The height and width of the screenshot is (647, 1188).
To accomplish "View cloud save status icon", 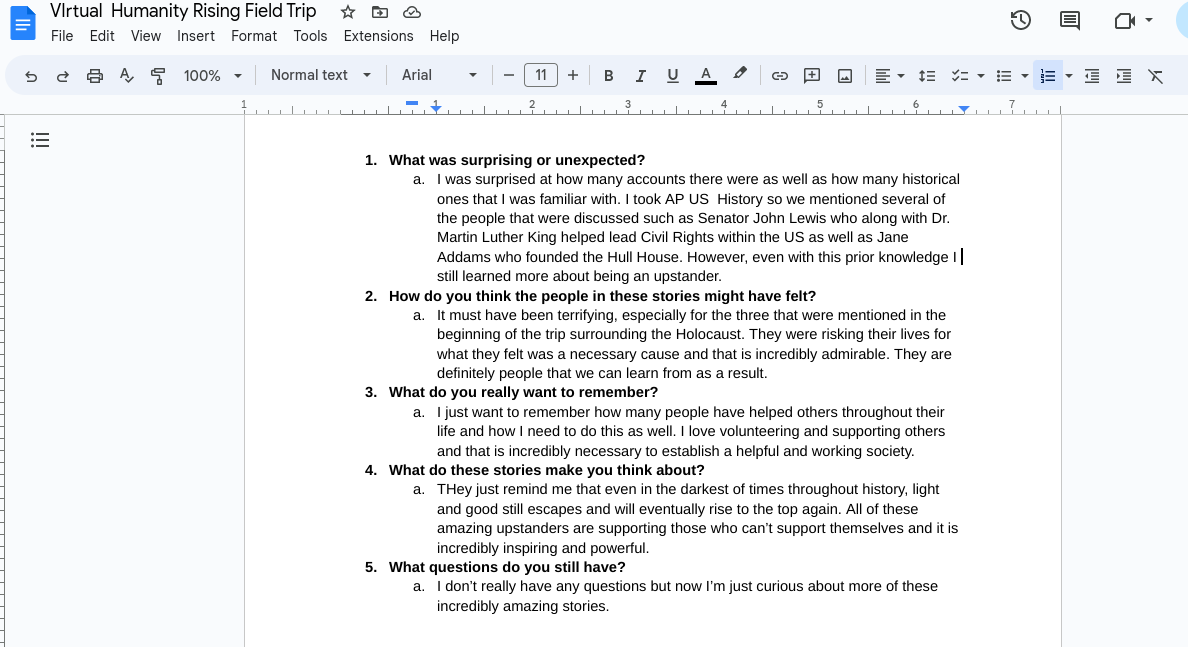I will pos(411,12).
